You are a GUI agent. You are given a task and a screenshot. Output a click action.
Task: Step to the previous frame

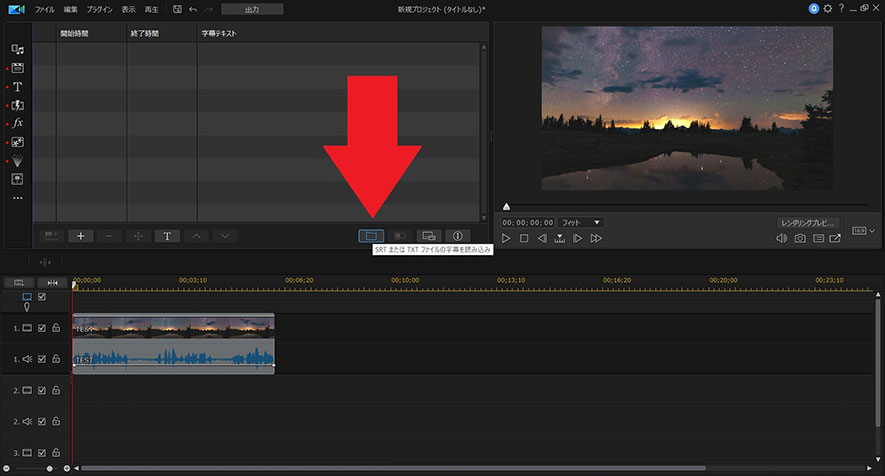(x=542, y=238)
